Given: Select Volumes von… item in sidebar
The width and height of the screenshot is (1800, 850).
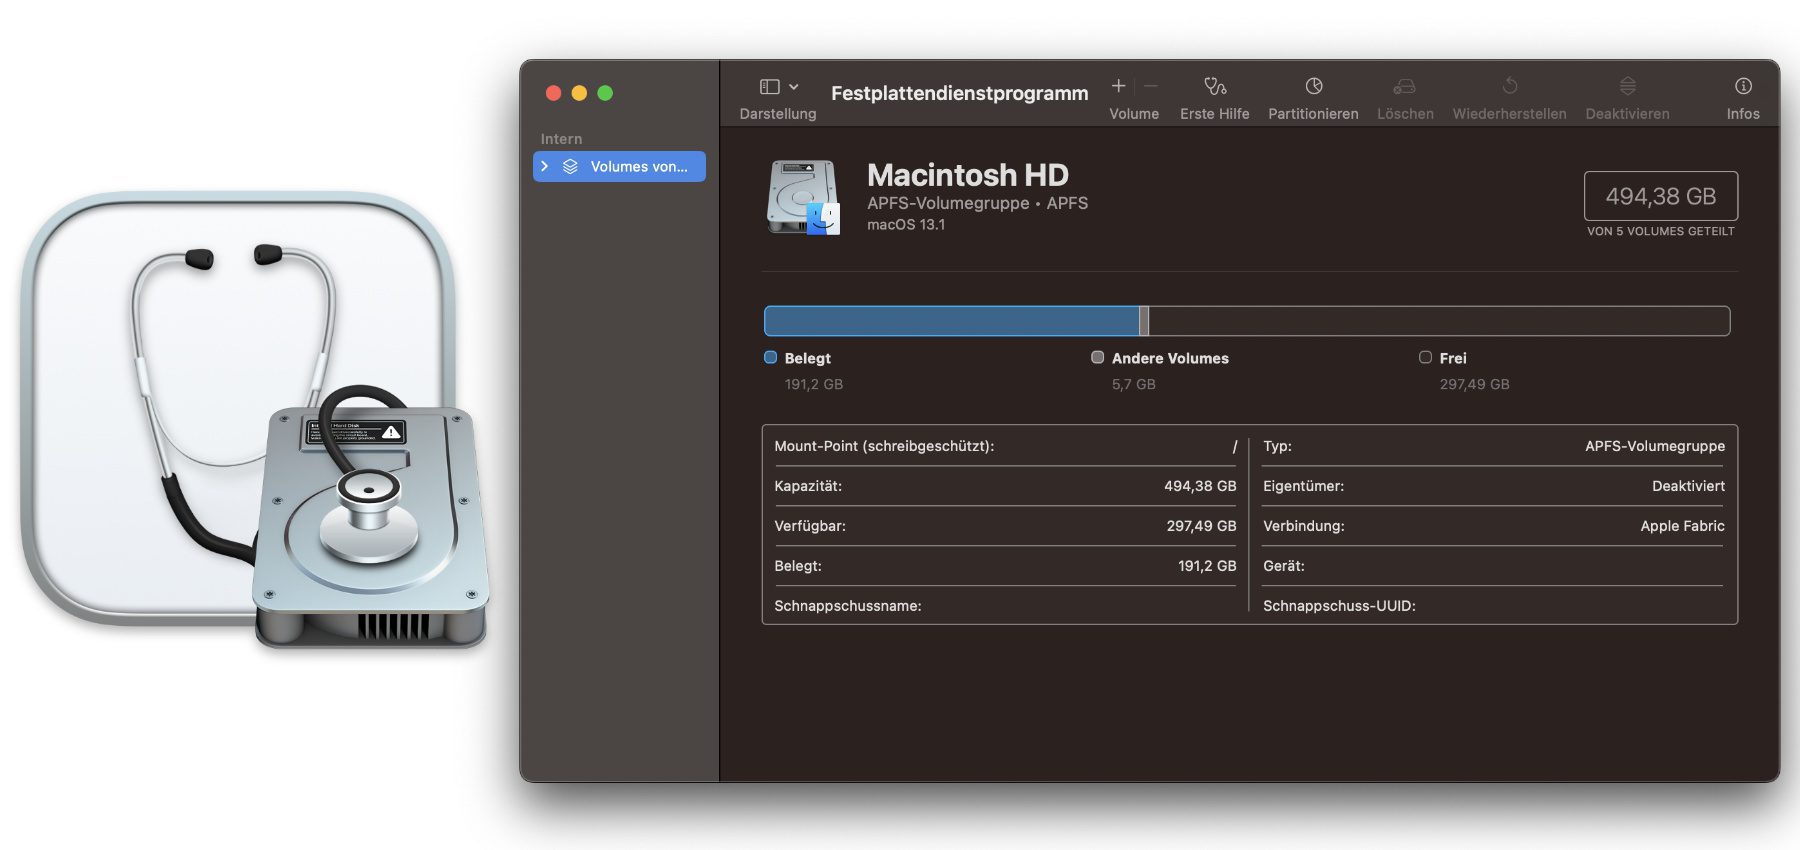Looking at the screenshot, I should click(x=638, y=167).
